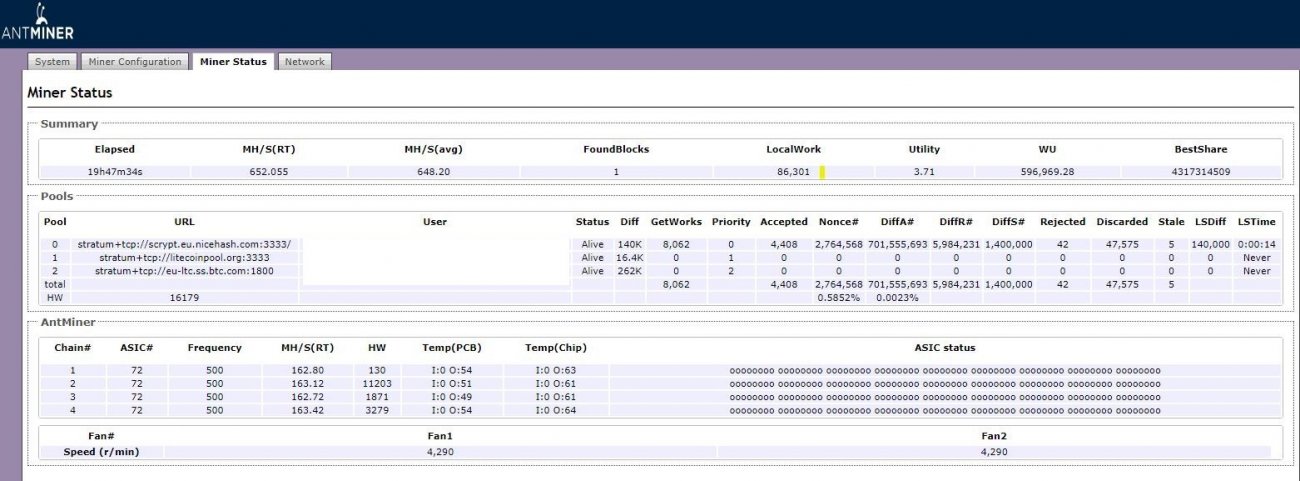The image size is (1300, 481).
Task: Click chain 2 PCB temp I:0 O:51
Action: [452, 383]
